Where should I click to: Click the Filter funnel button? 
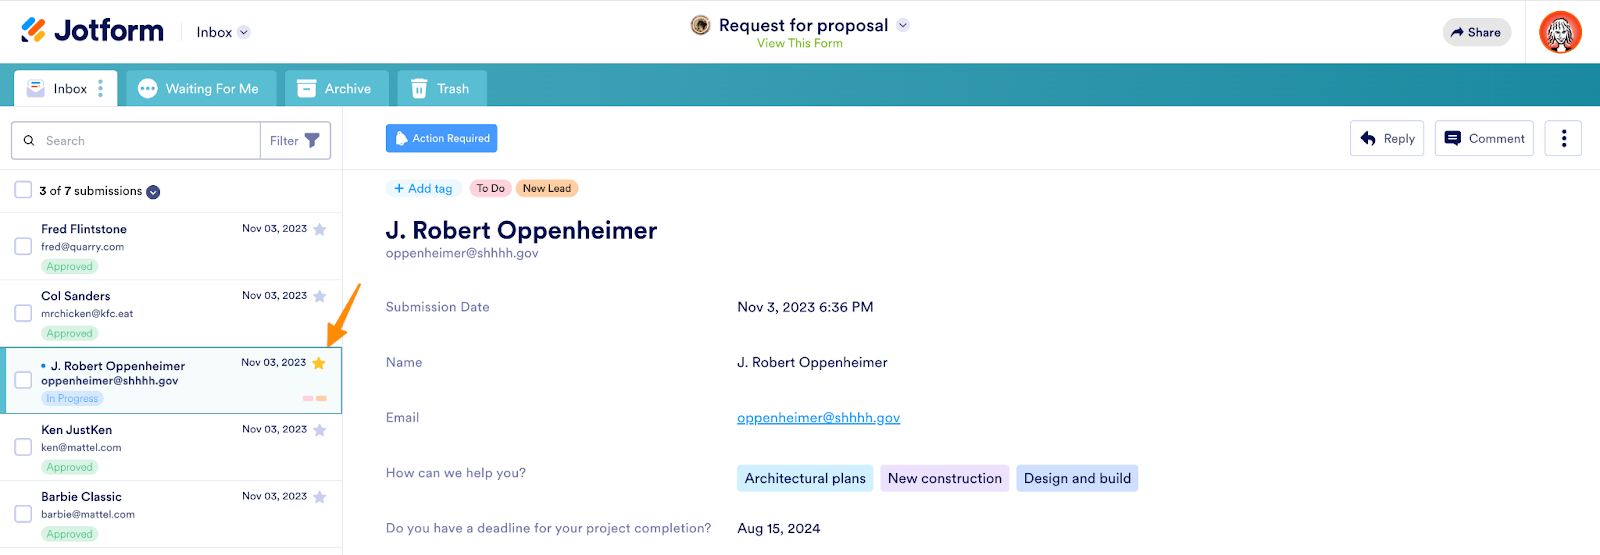pos(295,141)
